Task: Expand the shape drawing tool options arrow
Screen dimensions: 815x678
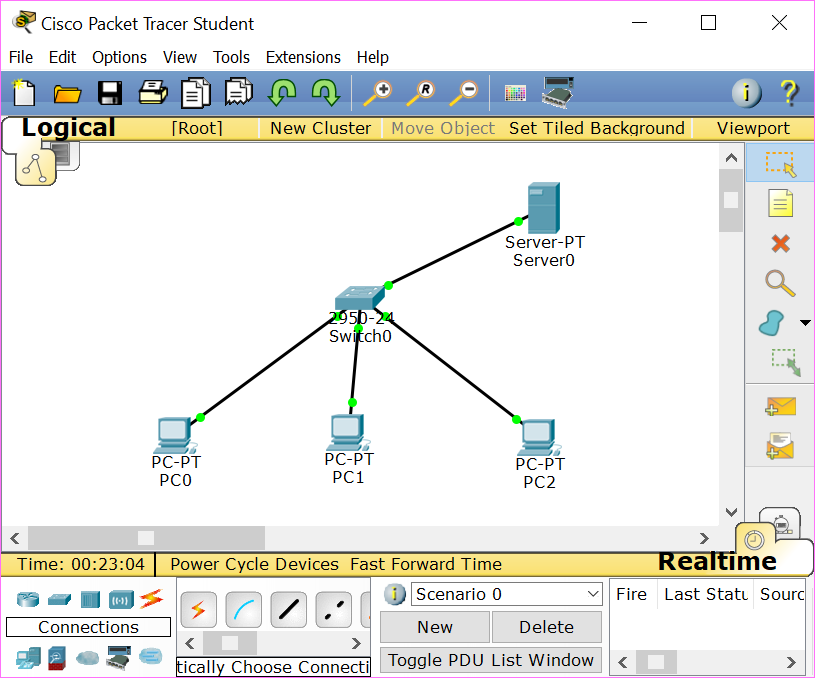Action: [x=804, y=322]
